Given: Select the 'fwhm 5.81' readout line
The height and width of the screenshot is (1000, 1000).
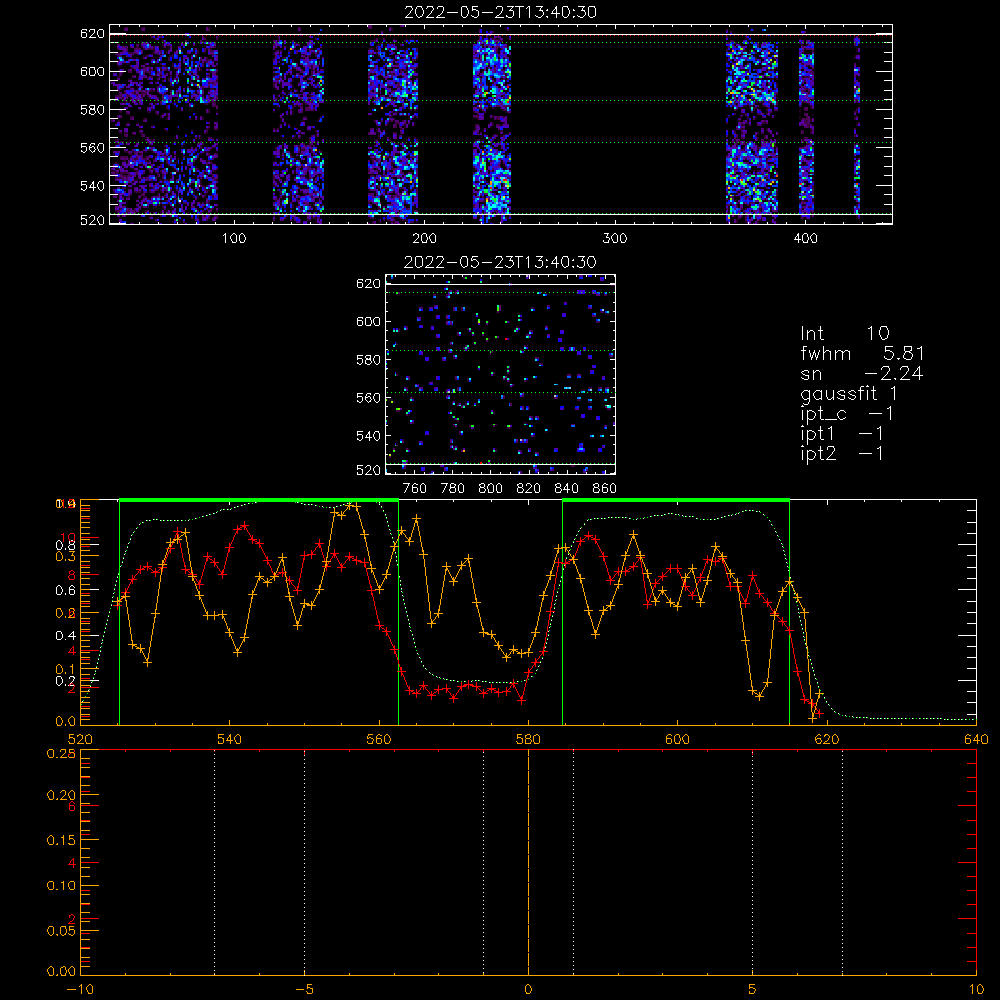Looking at the screenshot, I should pos(862,353).
